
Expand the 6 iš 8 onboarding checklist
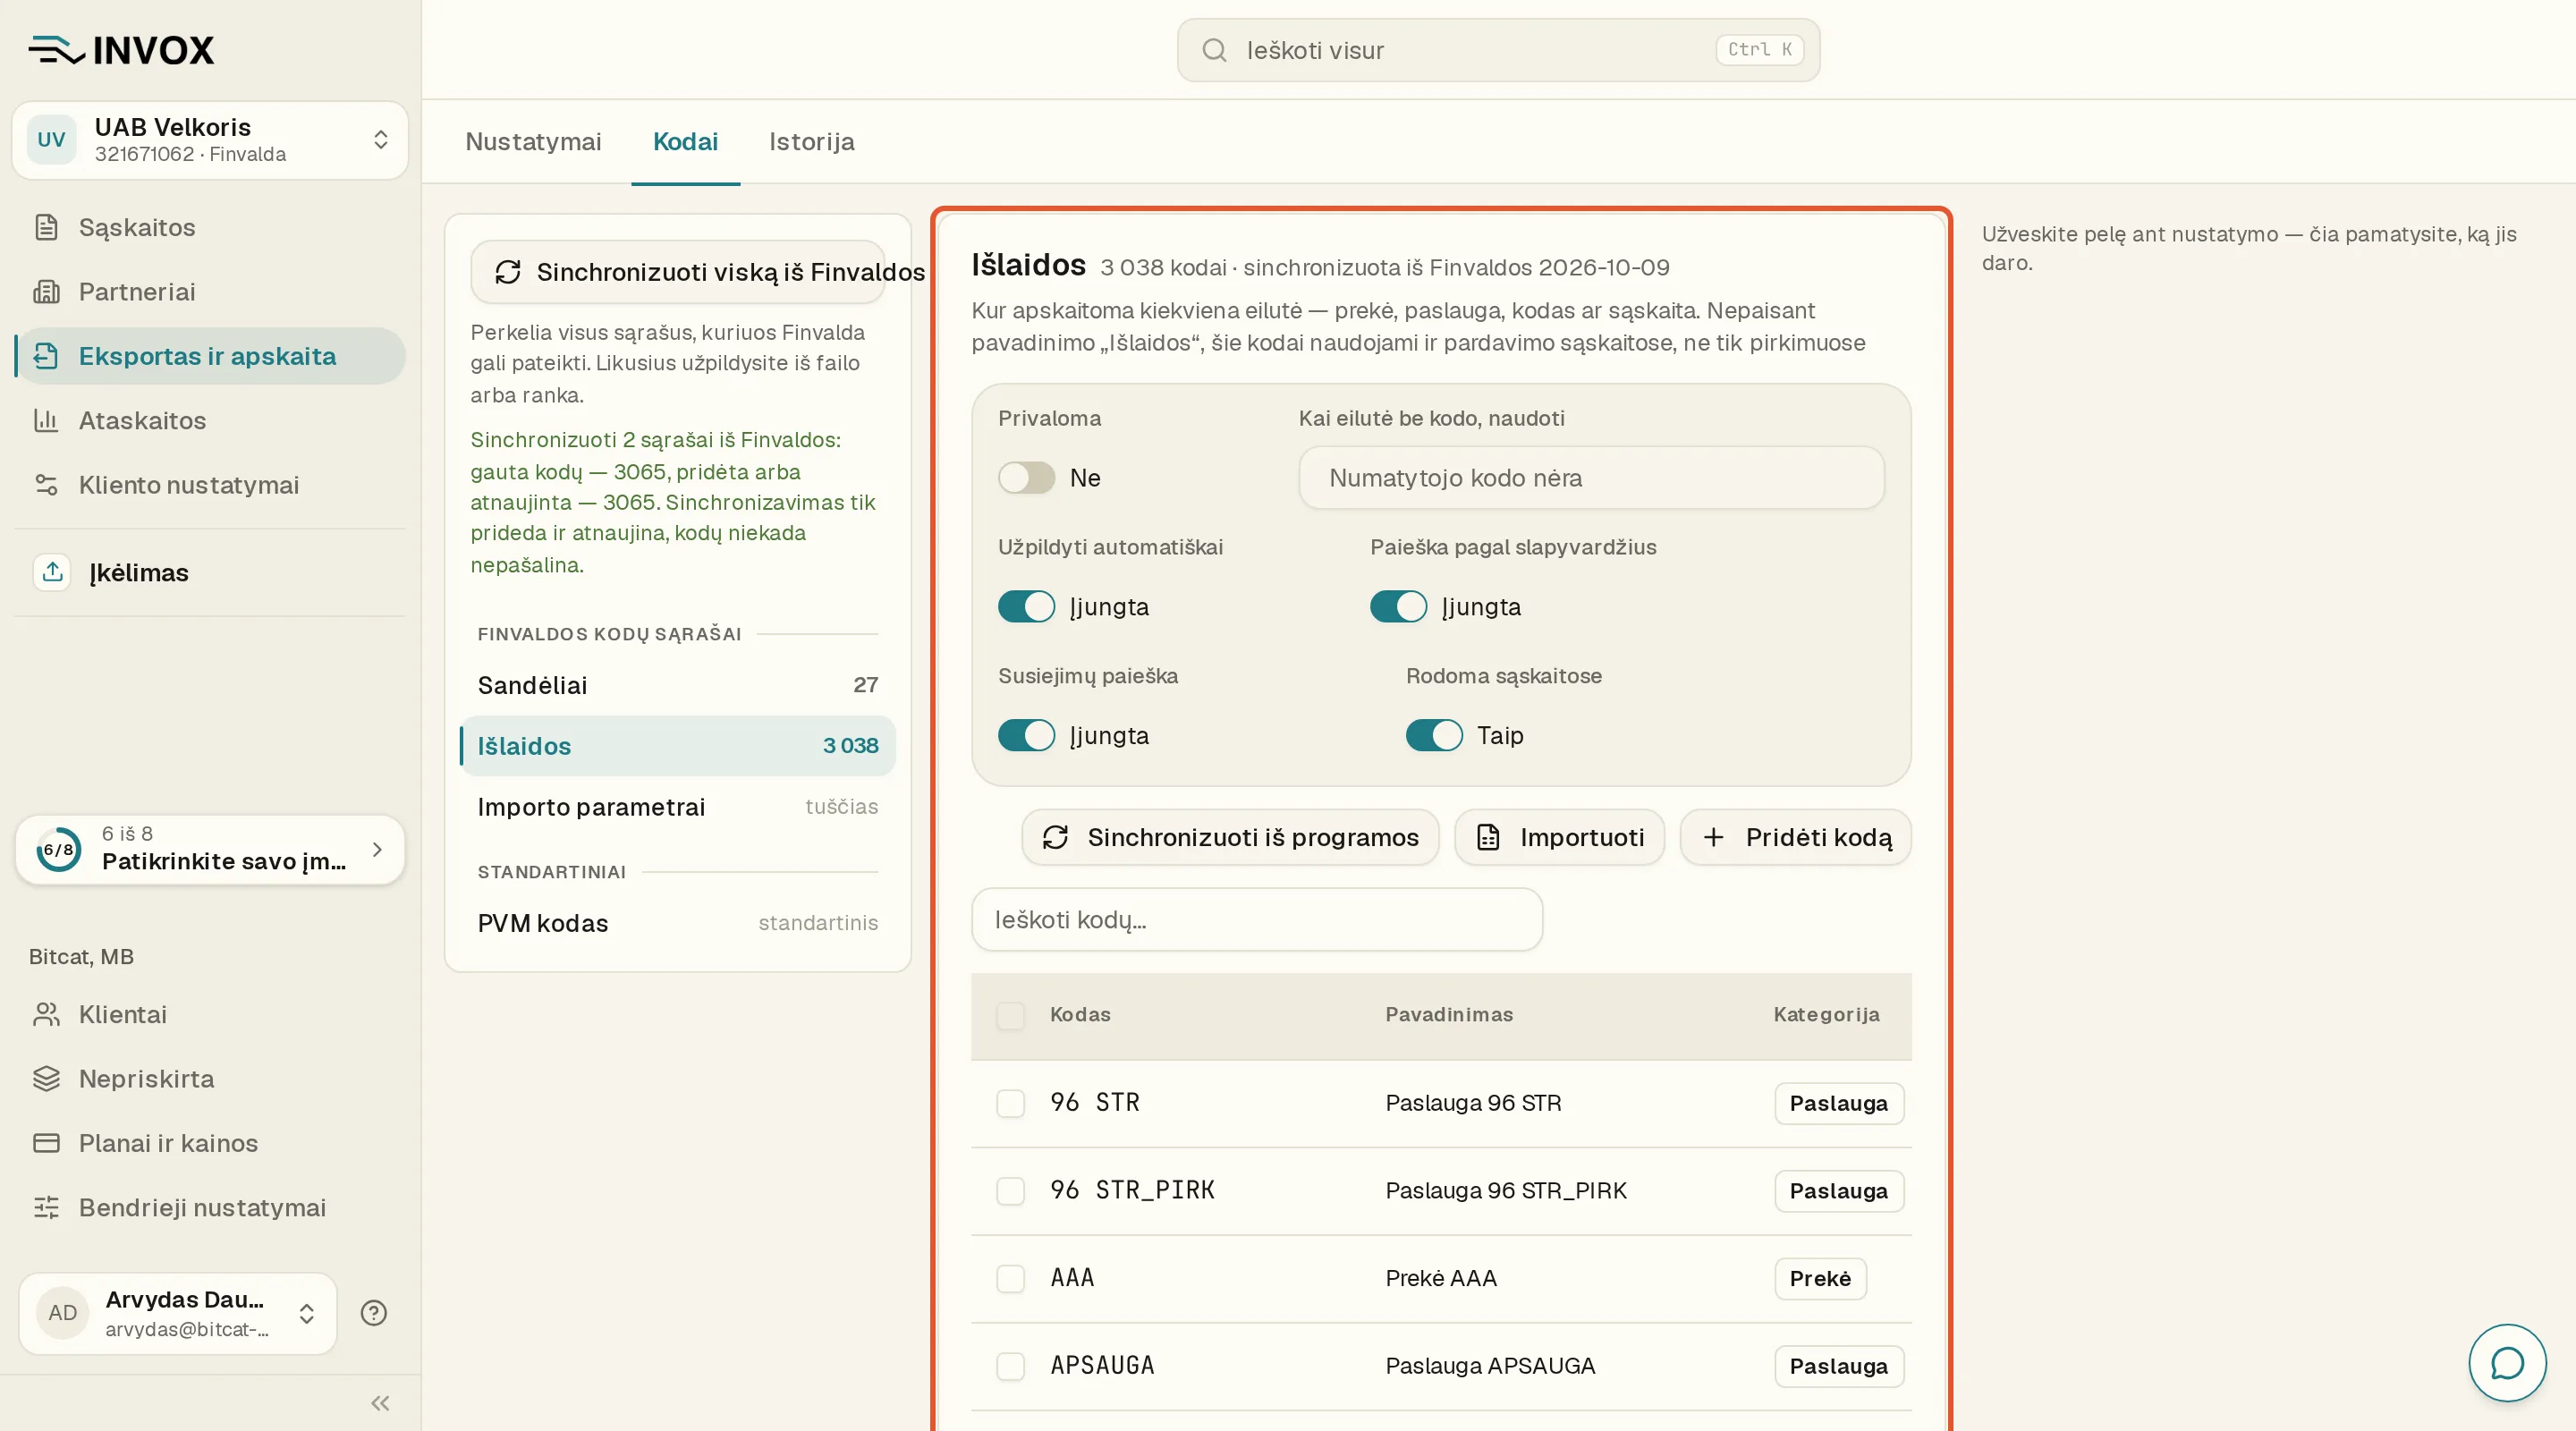pyautogui.click(x=210, y=849)
